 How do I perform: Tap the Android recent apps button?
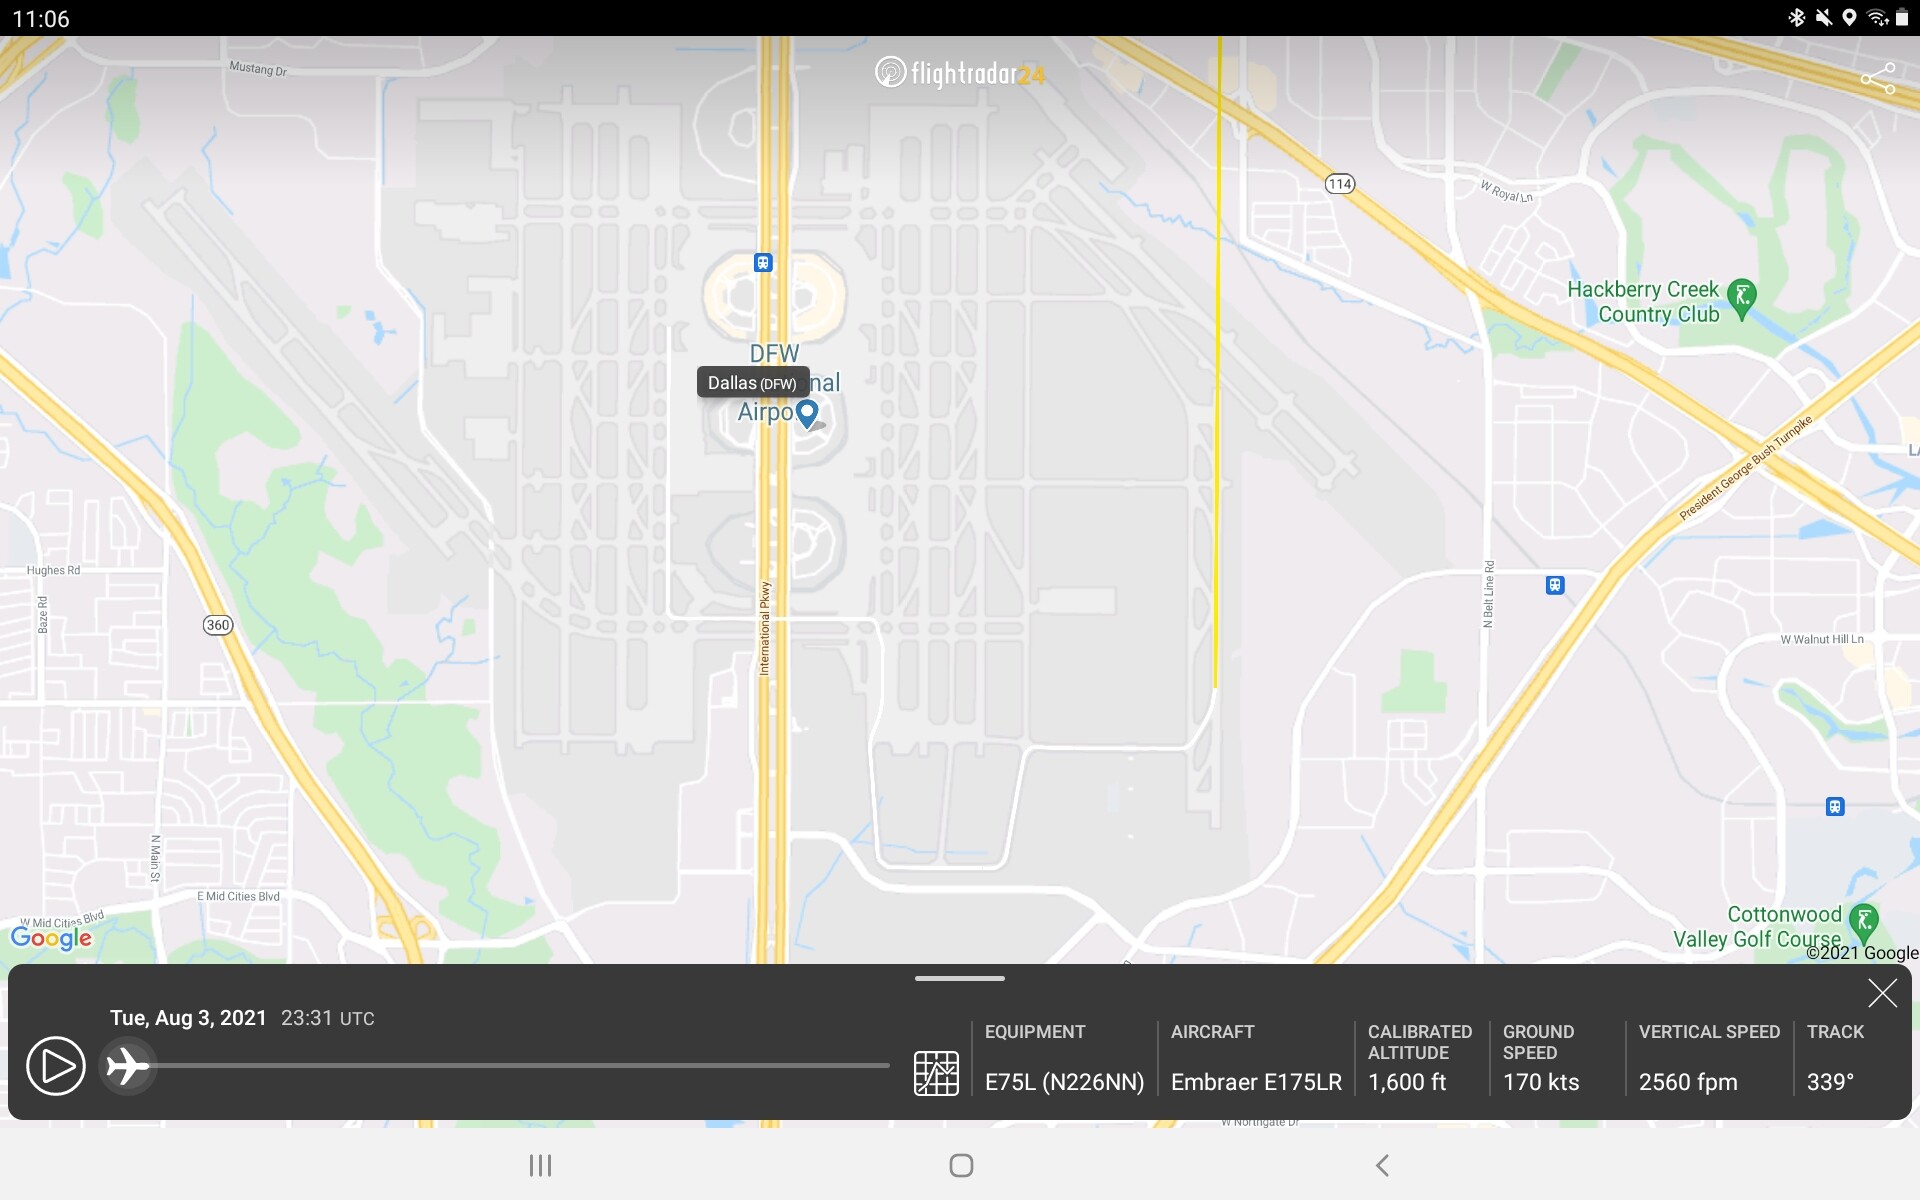click(540, 1165)
